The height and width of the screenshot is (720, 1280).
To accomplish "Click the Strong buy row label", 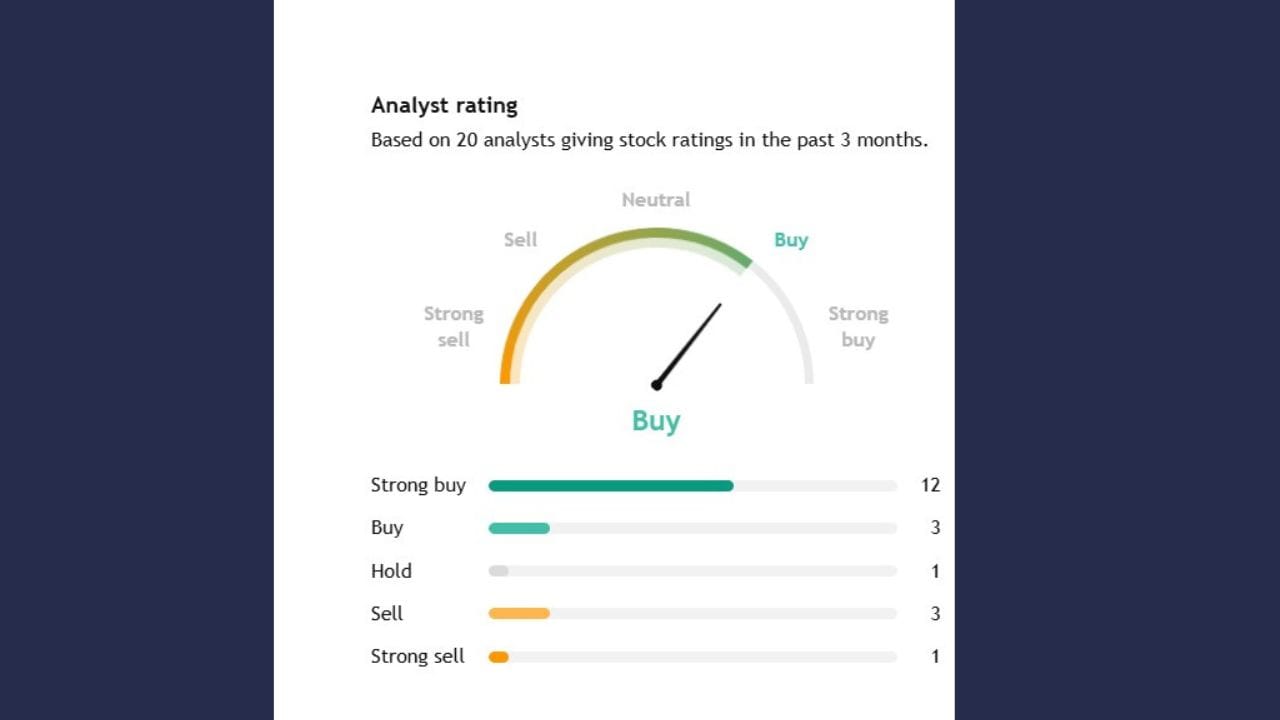I will (418, 485).
